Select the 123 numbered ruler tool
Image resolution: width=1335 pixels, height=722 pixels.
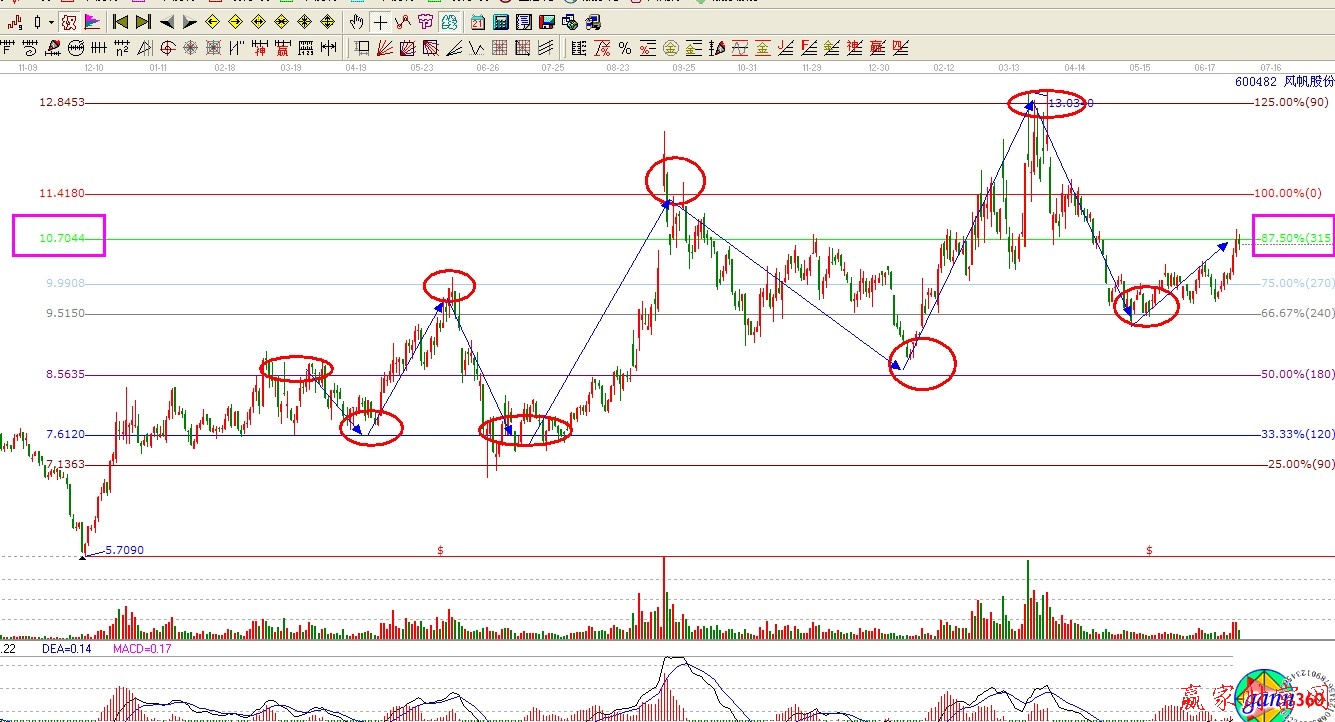305,46
